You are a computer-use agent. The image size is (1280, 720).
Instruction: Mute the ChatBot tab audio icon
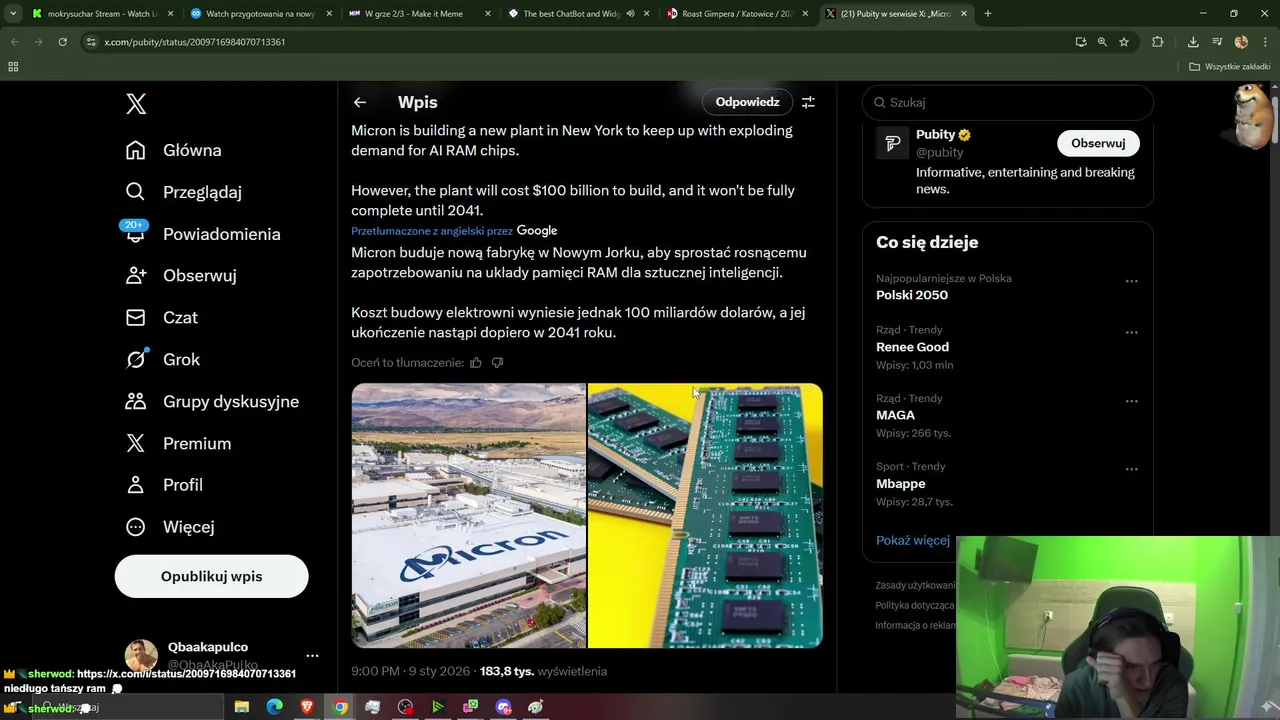pos(630,14)
